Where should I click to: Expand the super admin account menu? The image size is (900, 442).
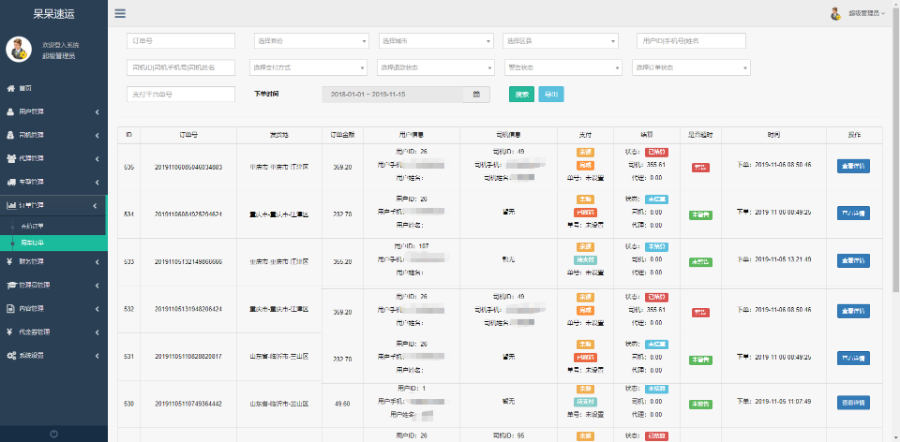858,14
